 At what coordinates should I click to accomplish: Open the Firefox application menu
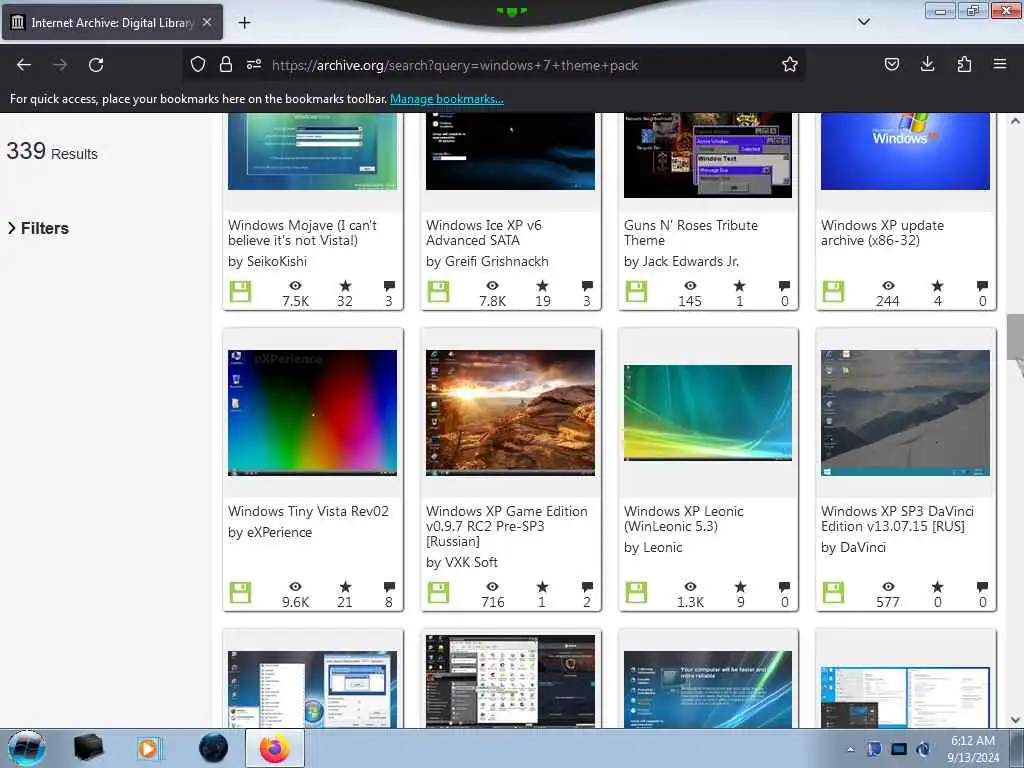(x=999, y=64)
